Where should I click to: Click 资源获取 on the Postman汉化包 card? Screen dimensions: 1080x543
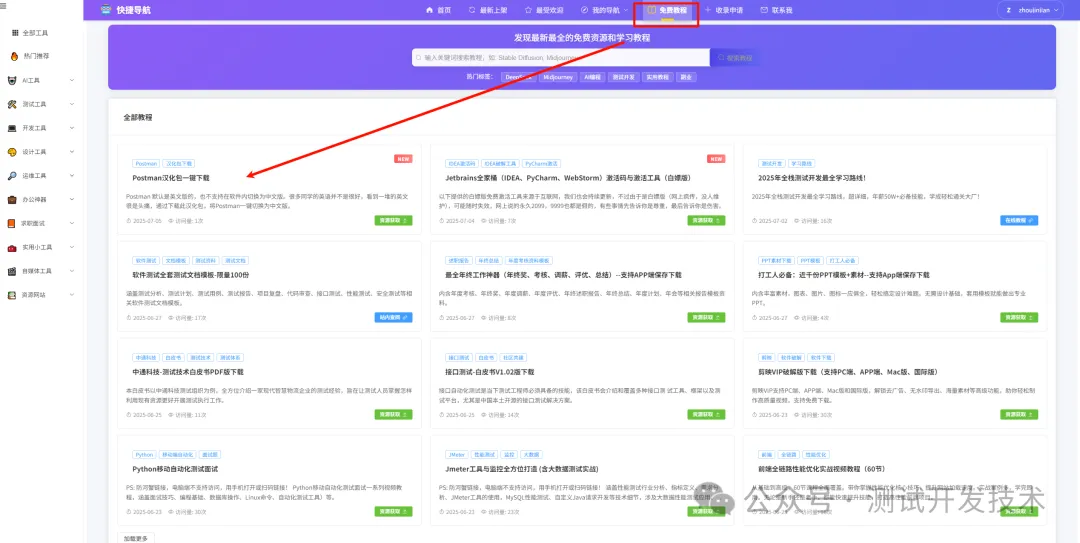pos(393,221)
